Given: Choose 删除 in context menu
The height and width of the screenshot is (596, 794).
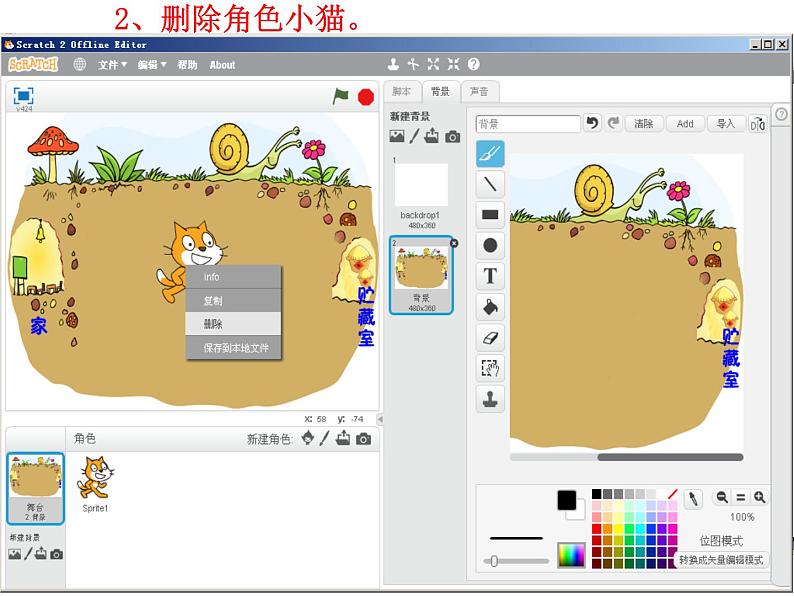Looking at the screenshot, I should point(233,324).
